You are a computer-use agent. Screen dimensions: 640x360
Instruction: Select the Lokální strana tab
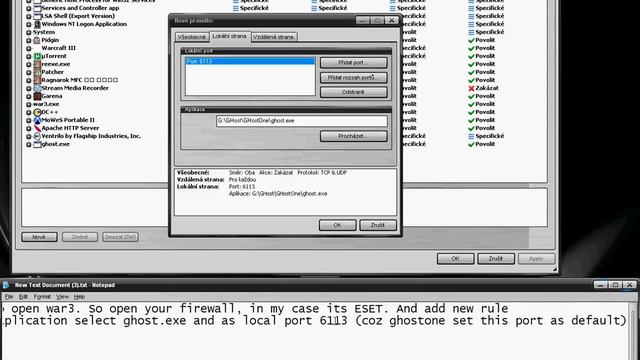point(229,36)
